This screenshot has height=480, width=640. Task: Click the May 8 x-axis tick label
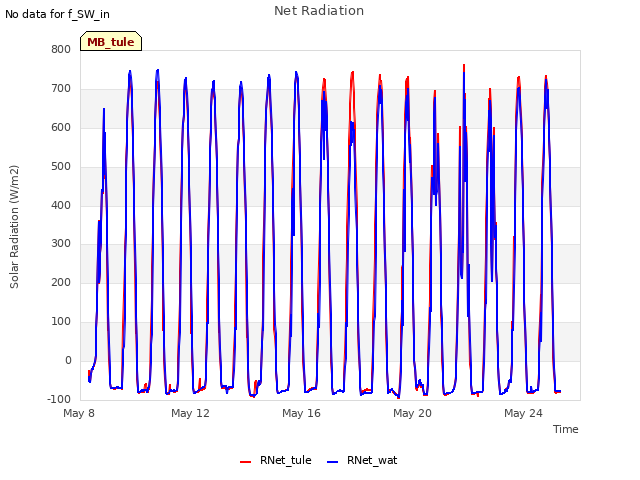79,413
